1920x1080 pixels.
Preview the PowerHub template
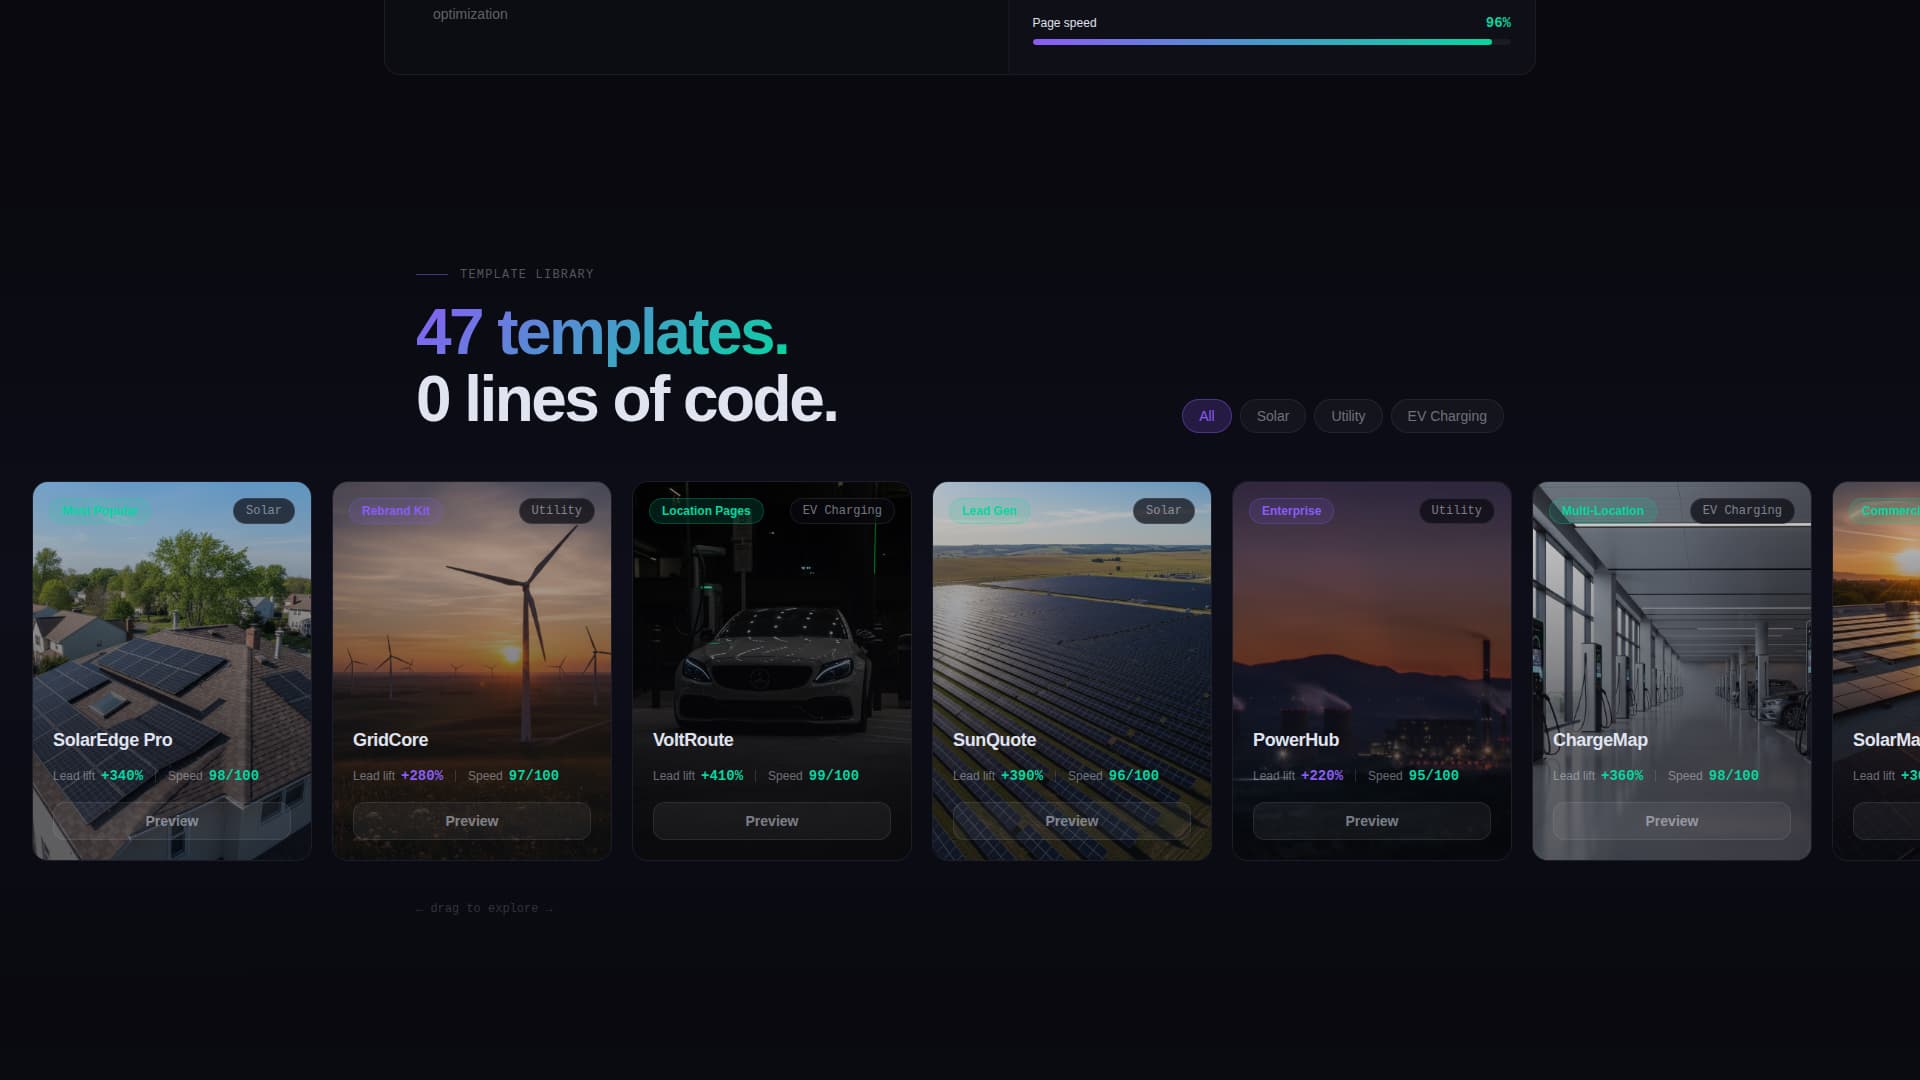click(x=1371, y=820)
